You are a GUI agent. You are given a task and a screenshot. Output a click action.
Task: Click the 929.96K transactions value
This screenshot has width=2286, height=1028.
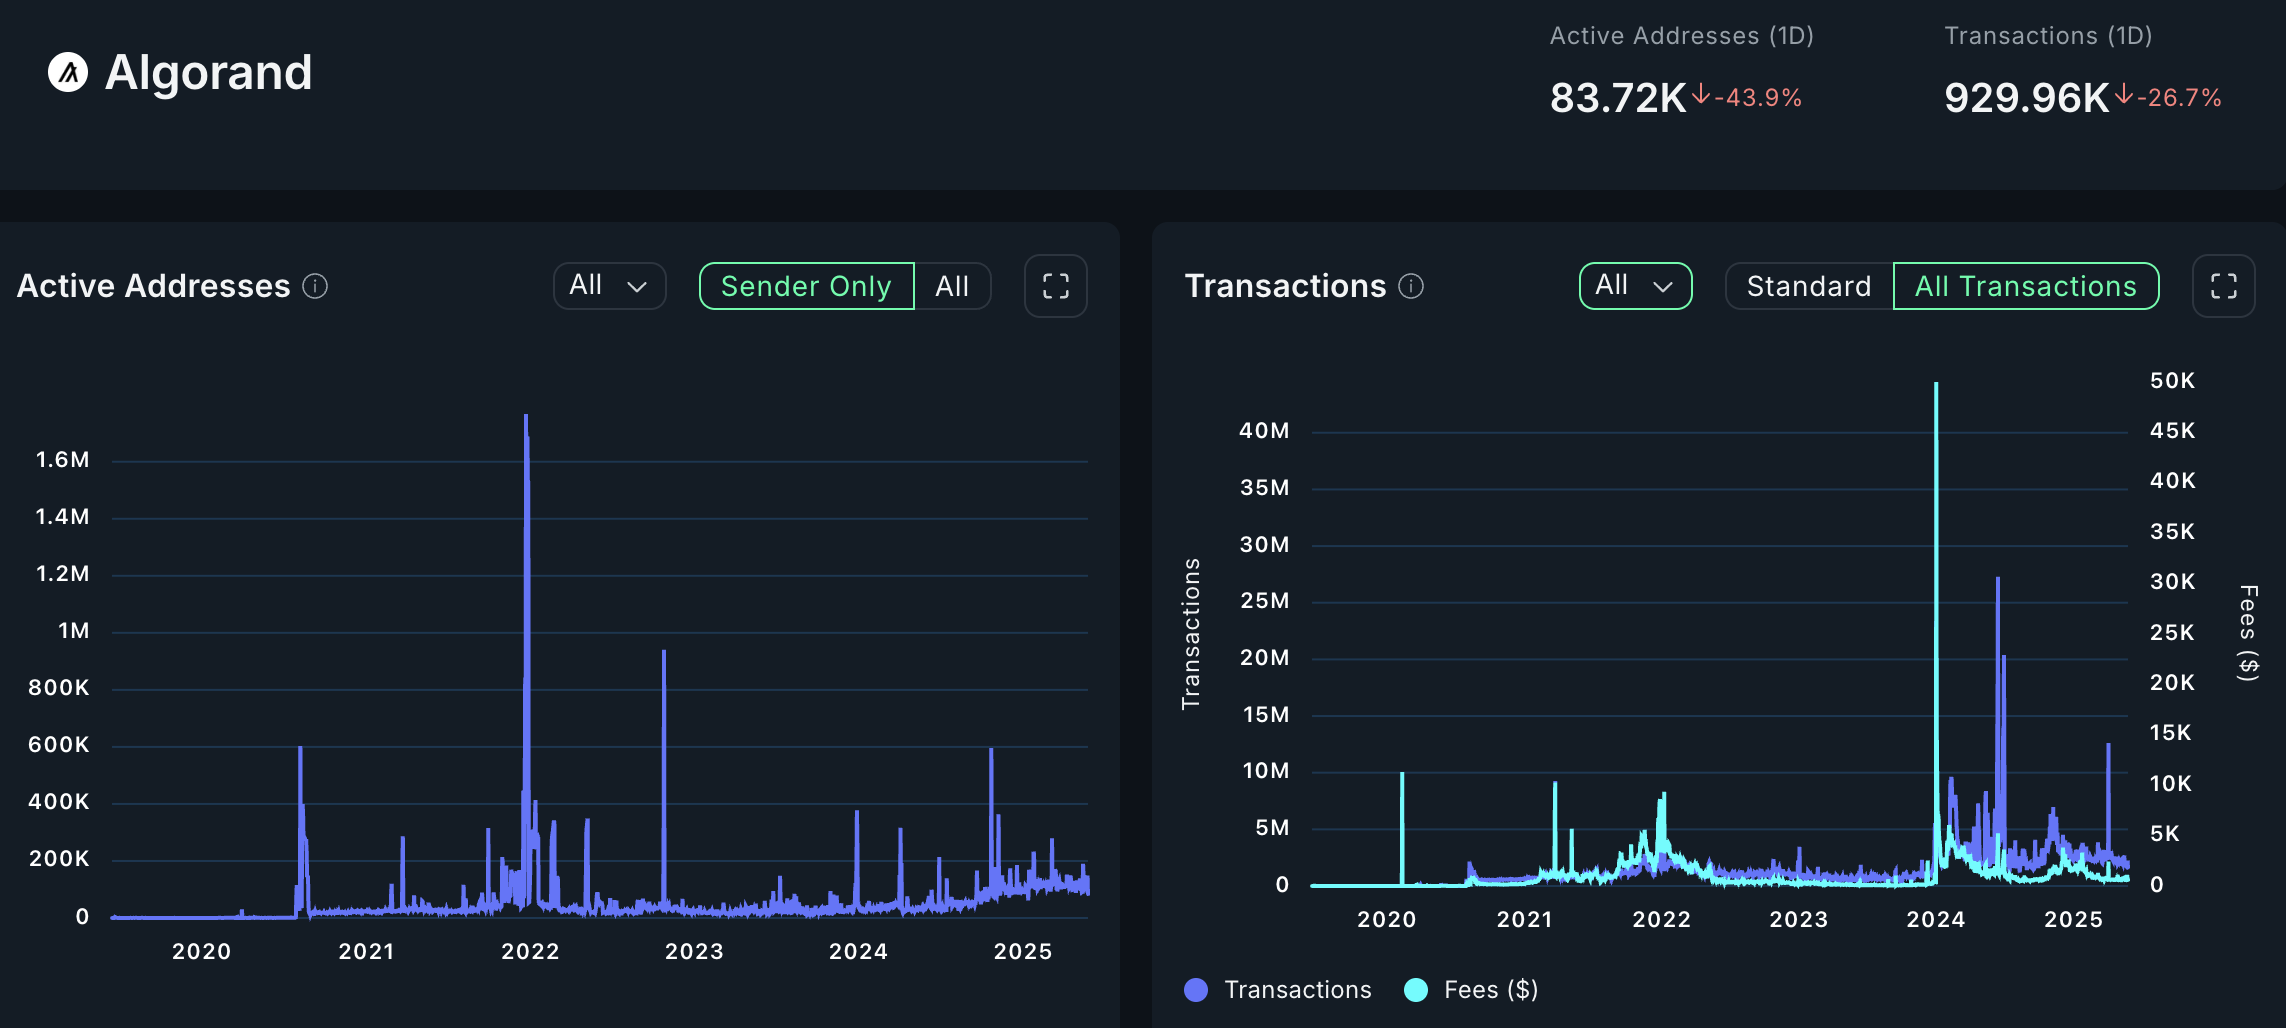pos(2027,98)
